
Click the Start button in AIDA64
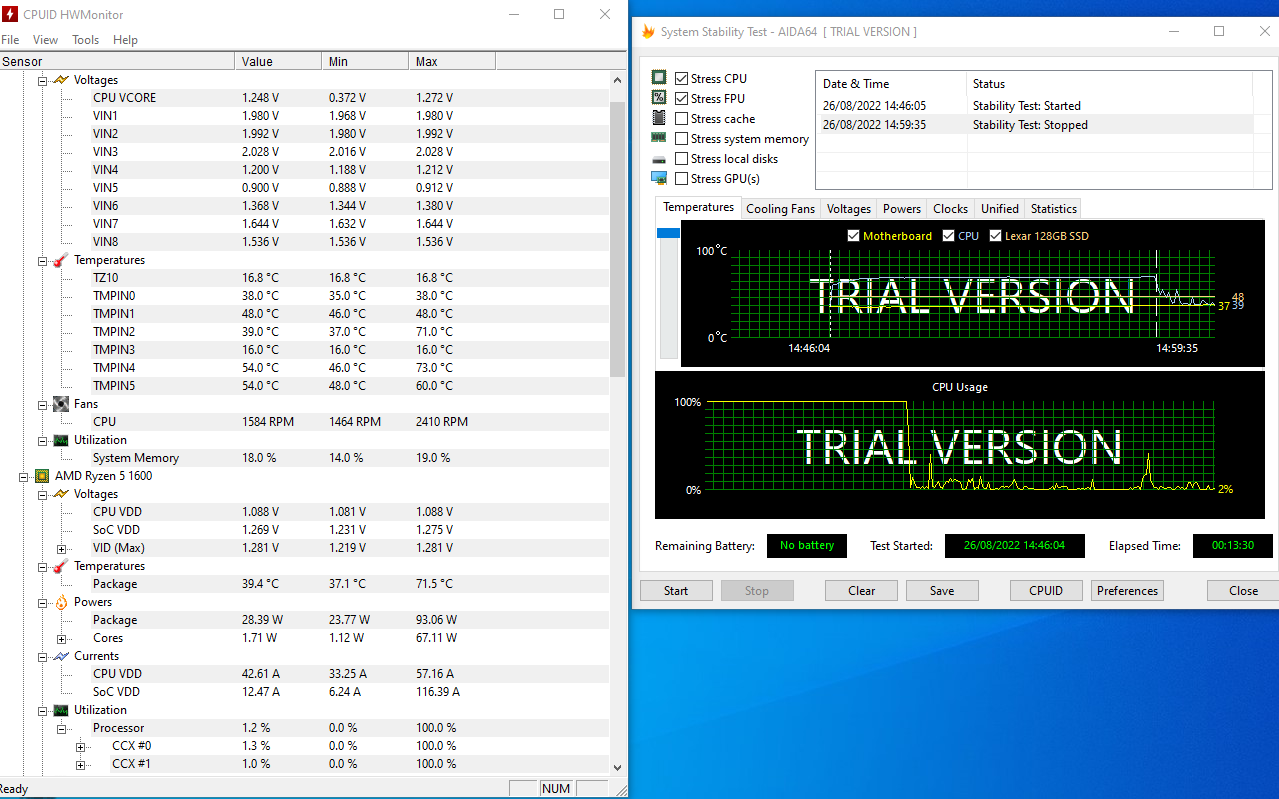pos(676,591)
